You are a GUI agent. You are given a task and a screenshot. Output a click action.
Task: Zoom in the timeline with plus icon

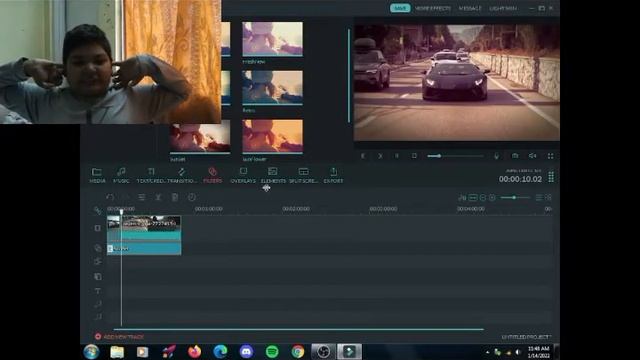pos(492,198)
